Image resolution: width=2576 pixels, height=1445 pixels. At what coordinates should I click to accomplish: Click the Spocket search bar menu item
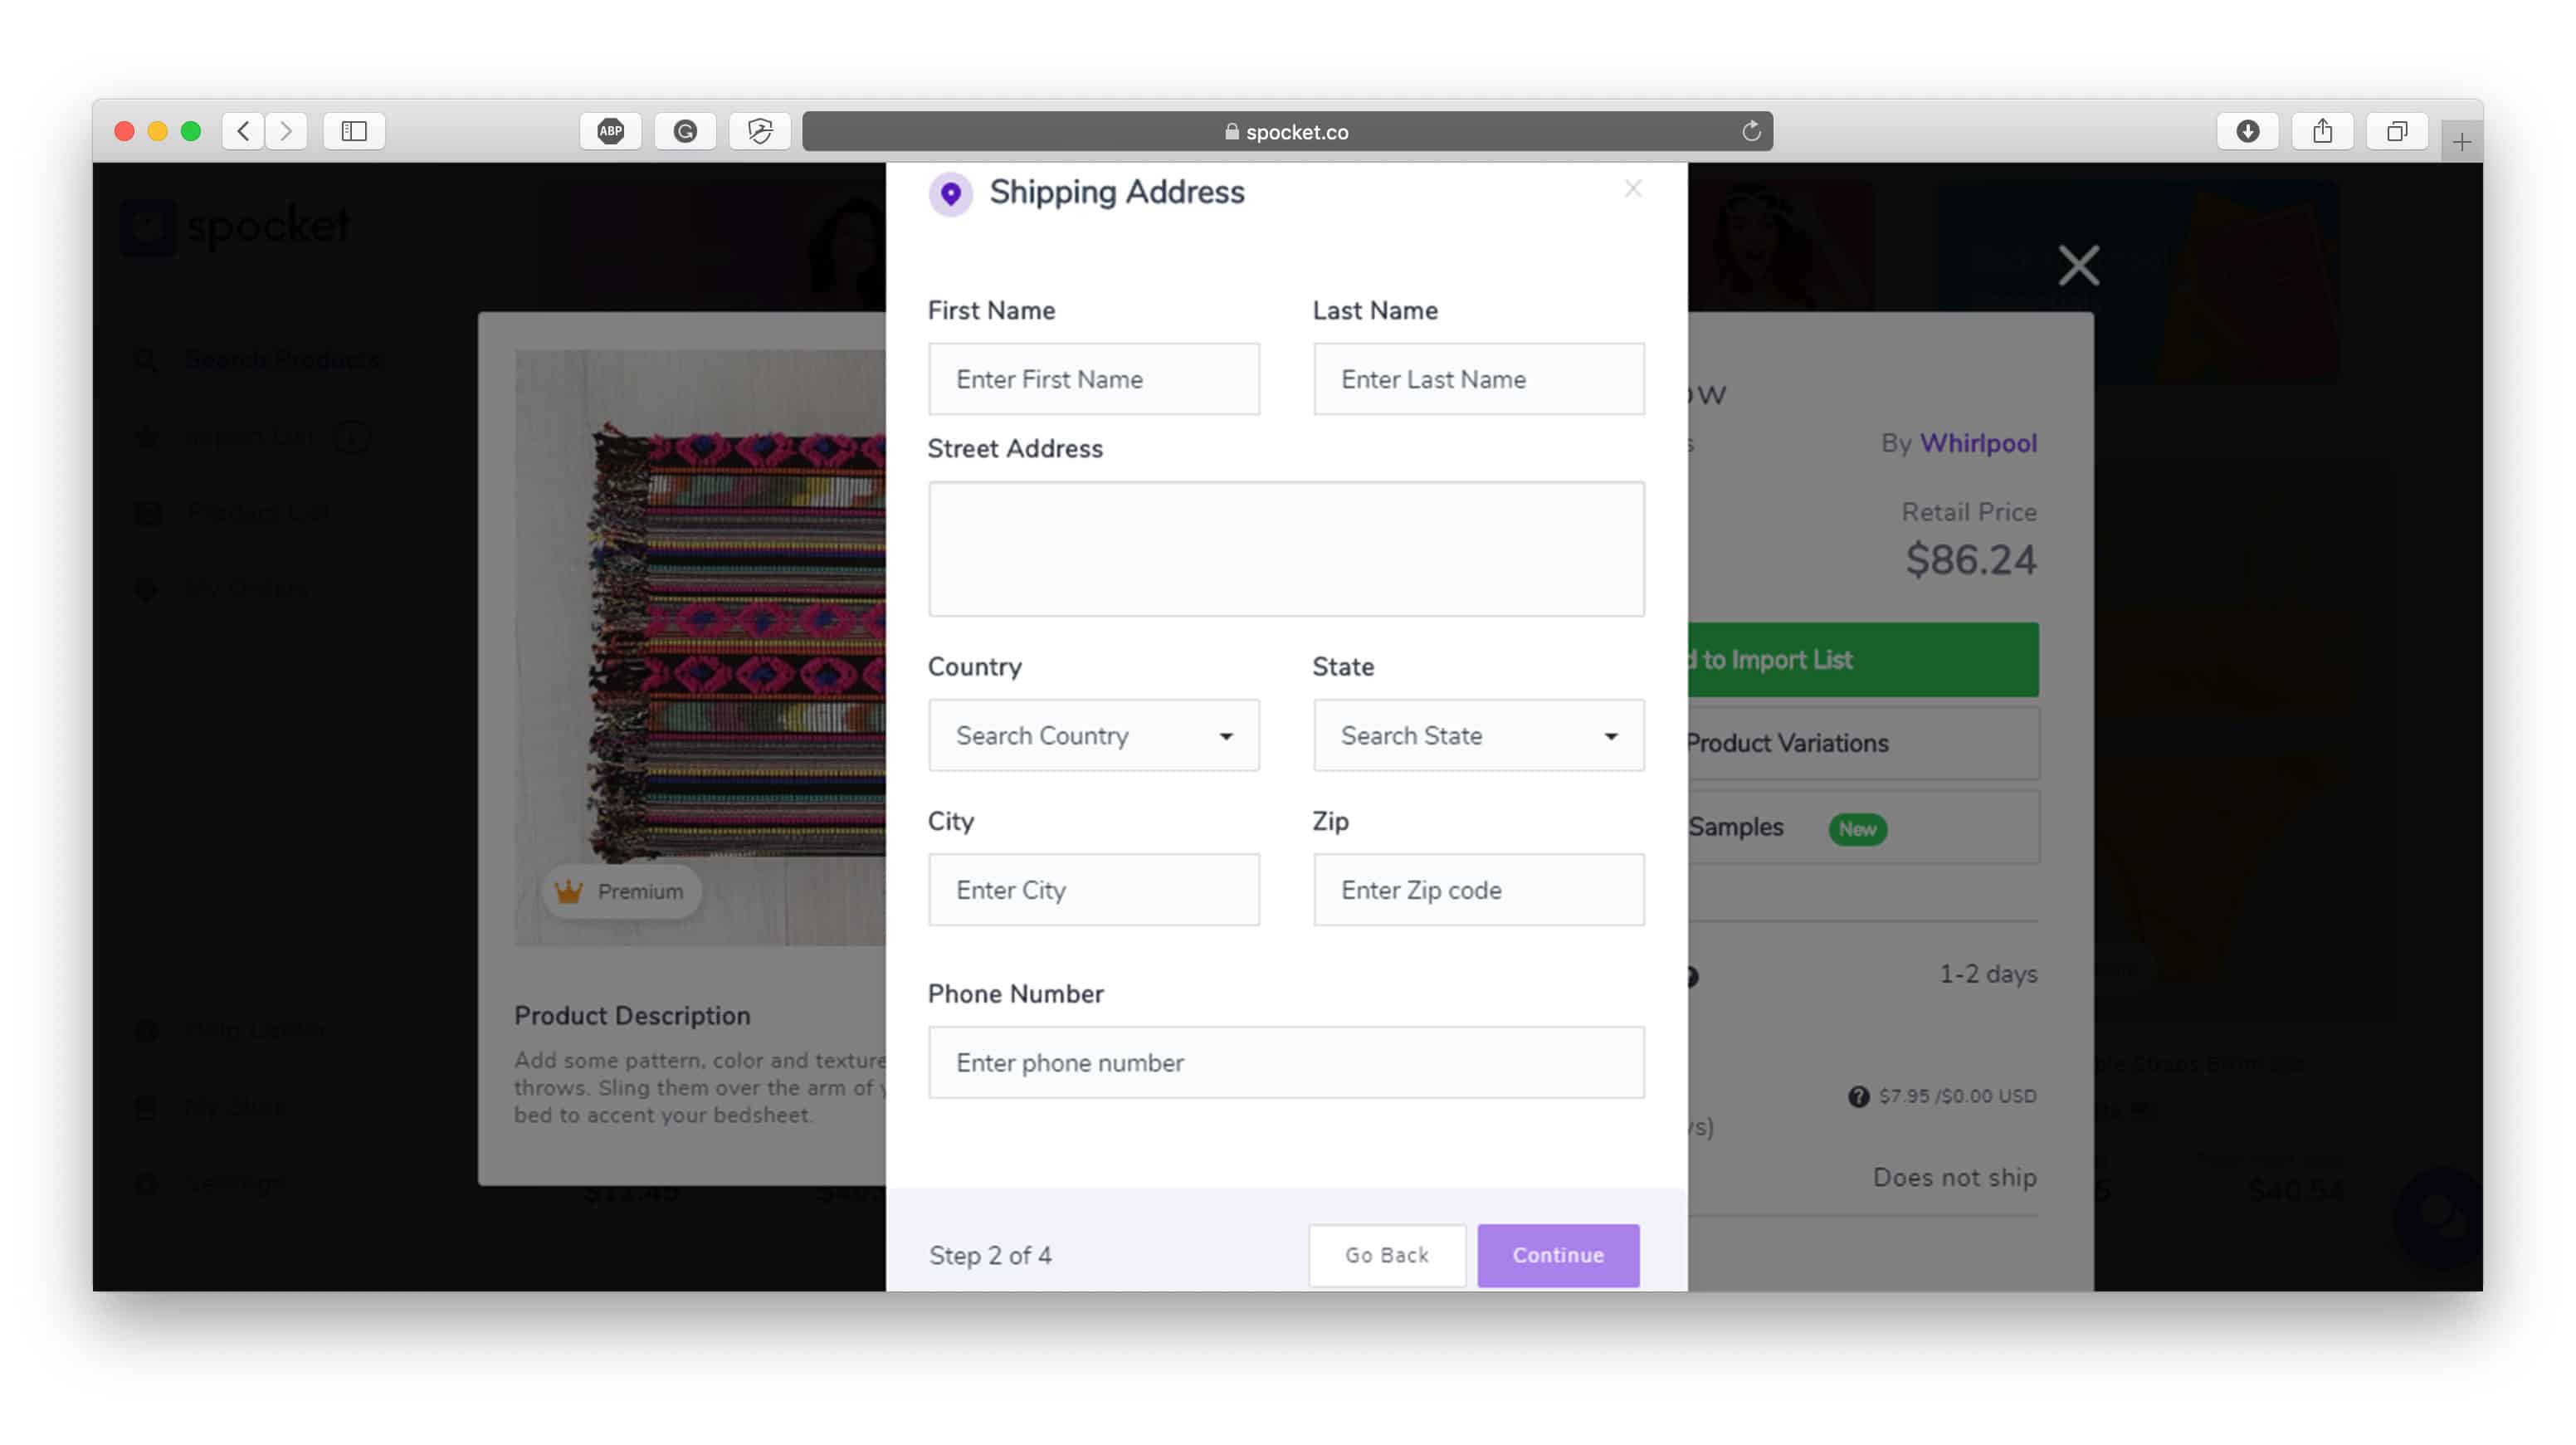(281, 359)
